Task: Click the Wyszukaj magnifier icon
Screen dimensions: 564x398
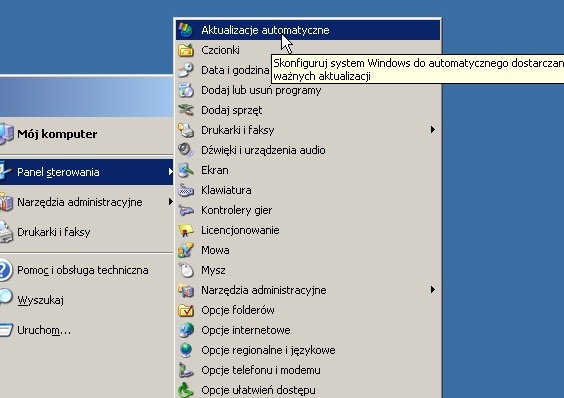Action: 6,298
